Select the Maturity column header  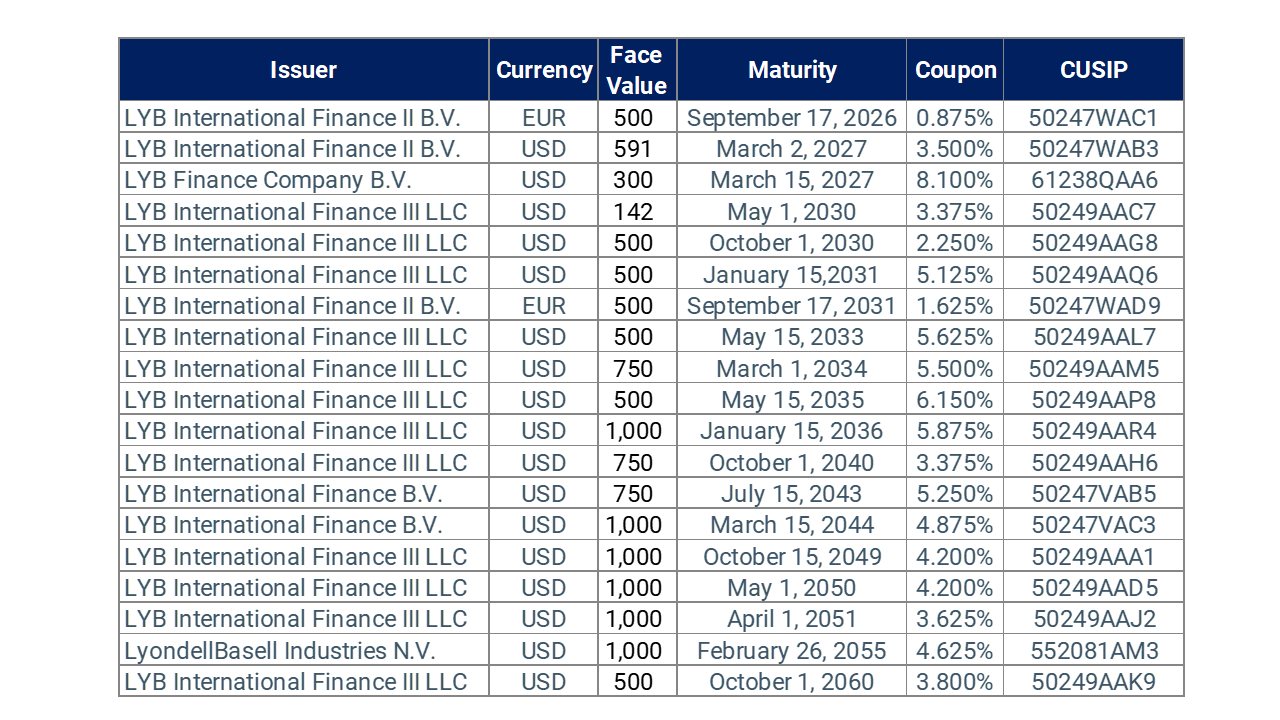point(792,70)
